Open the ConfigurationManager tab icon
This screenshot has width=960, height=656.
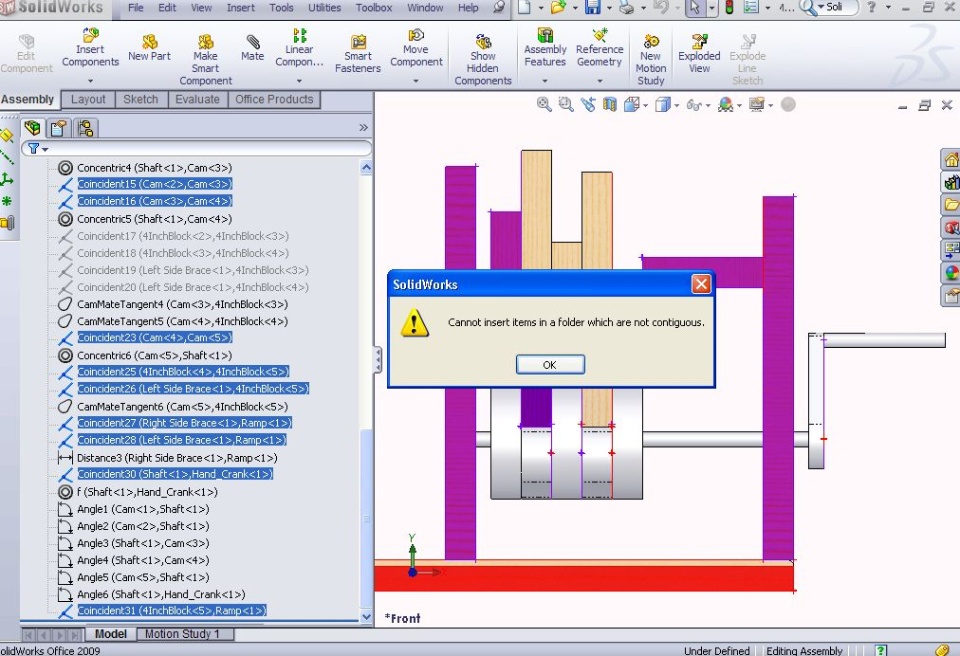85,127
